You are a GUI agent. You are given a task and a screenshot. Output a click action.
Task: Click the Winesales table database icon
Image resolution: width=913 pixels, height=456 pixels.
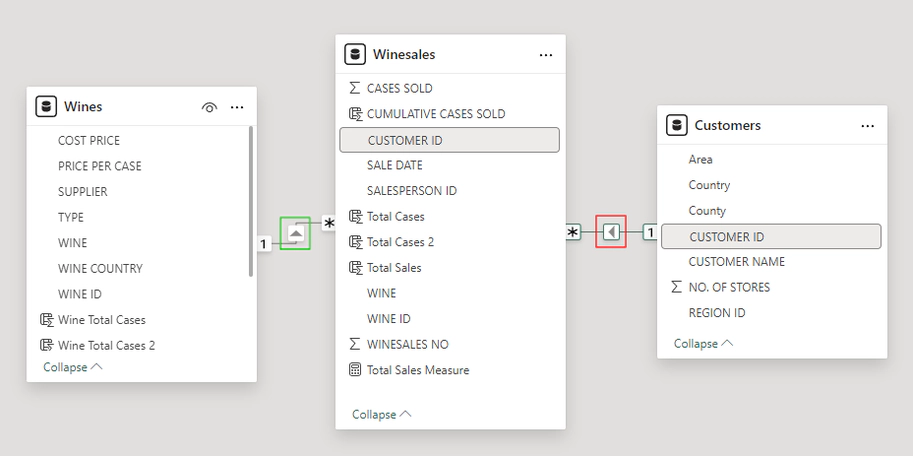[354, 54]
